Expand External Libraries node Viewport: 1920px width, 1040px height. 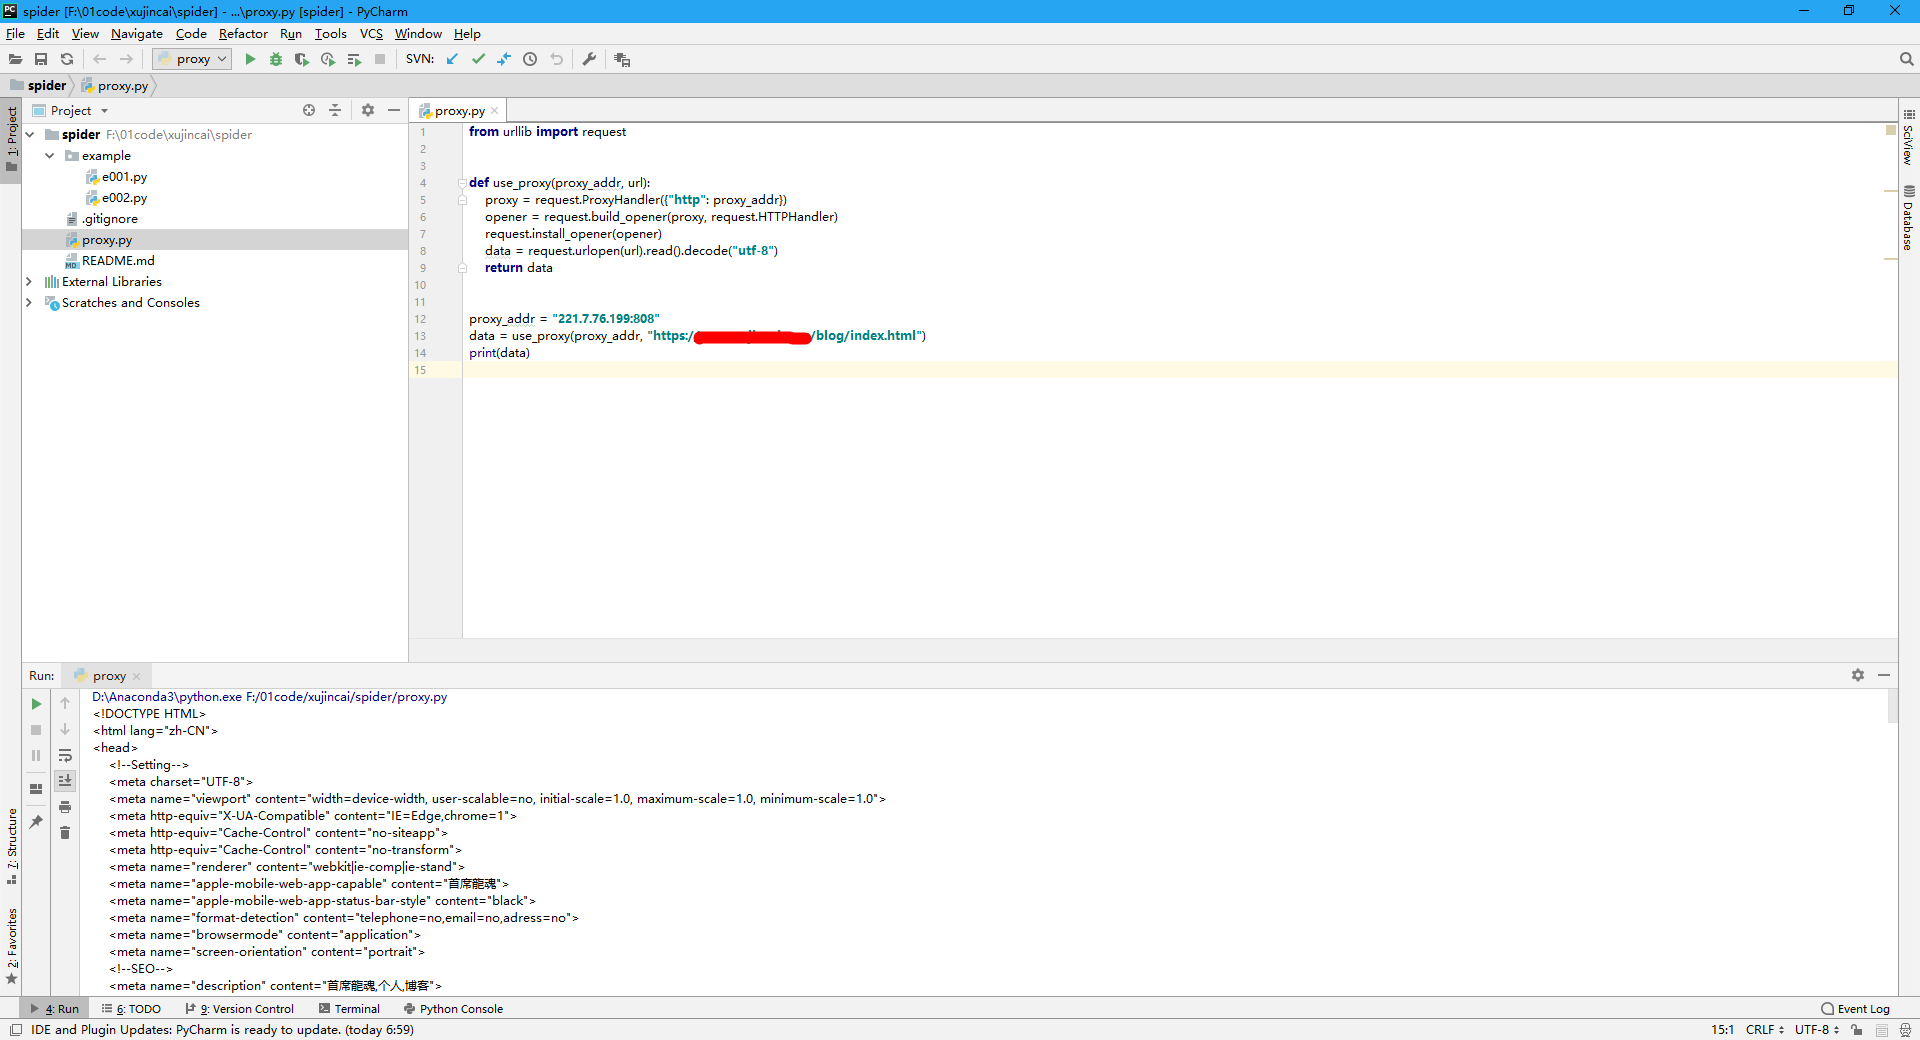click(29, 281)
